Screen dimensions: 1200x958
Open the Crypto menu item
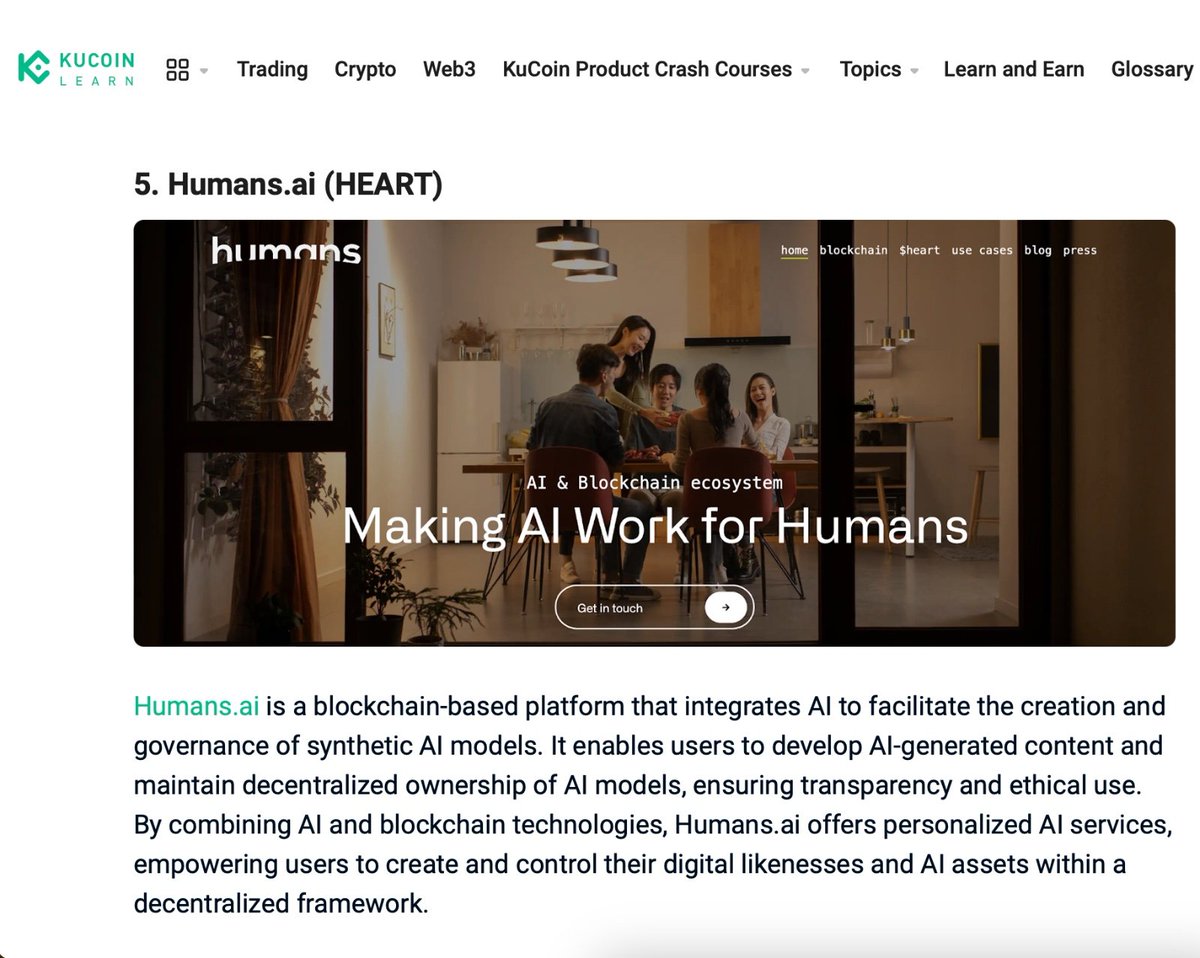tap(365, 69)
